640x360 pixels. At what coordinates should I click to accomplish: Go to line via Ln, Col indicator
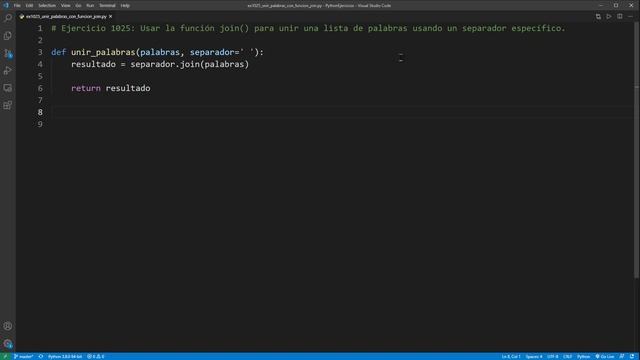pyautogui.click(x=511, y=356)
